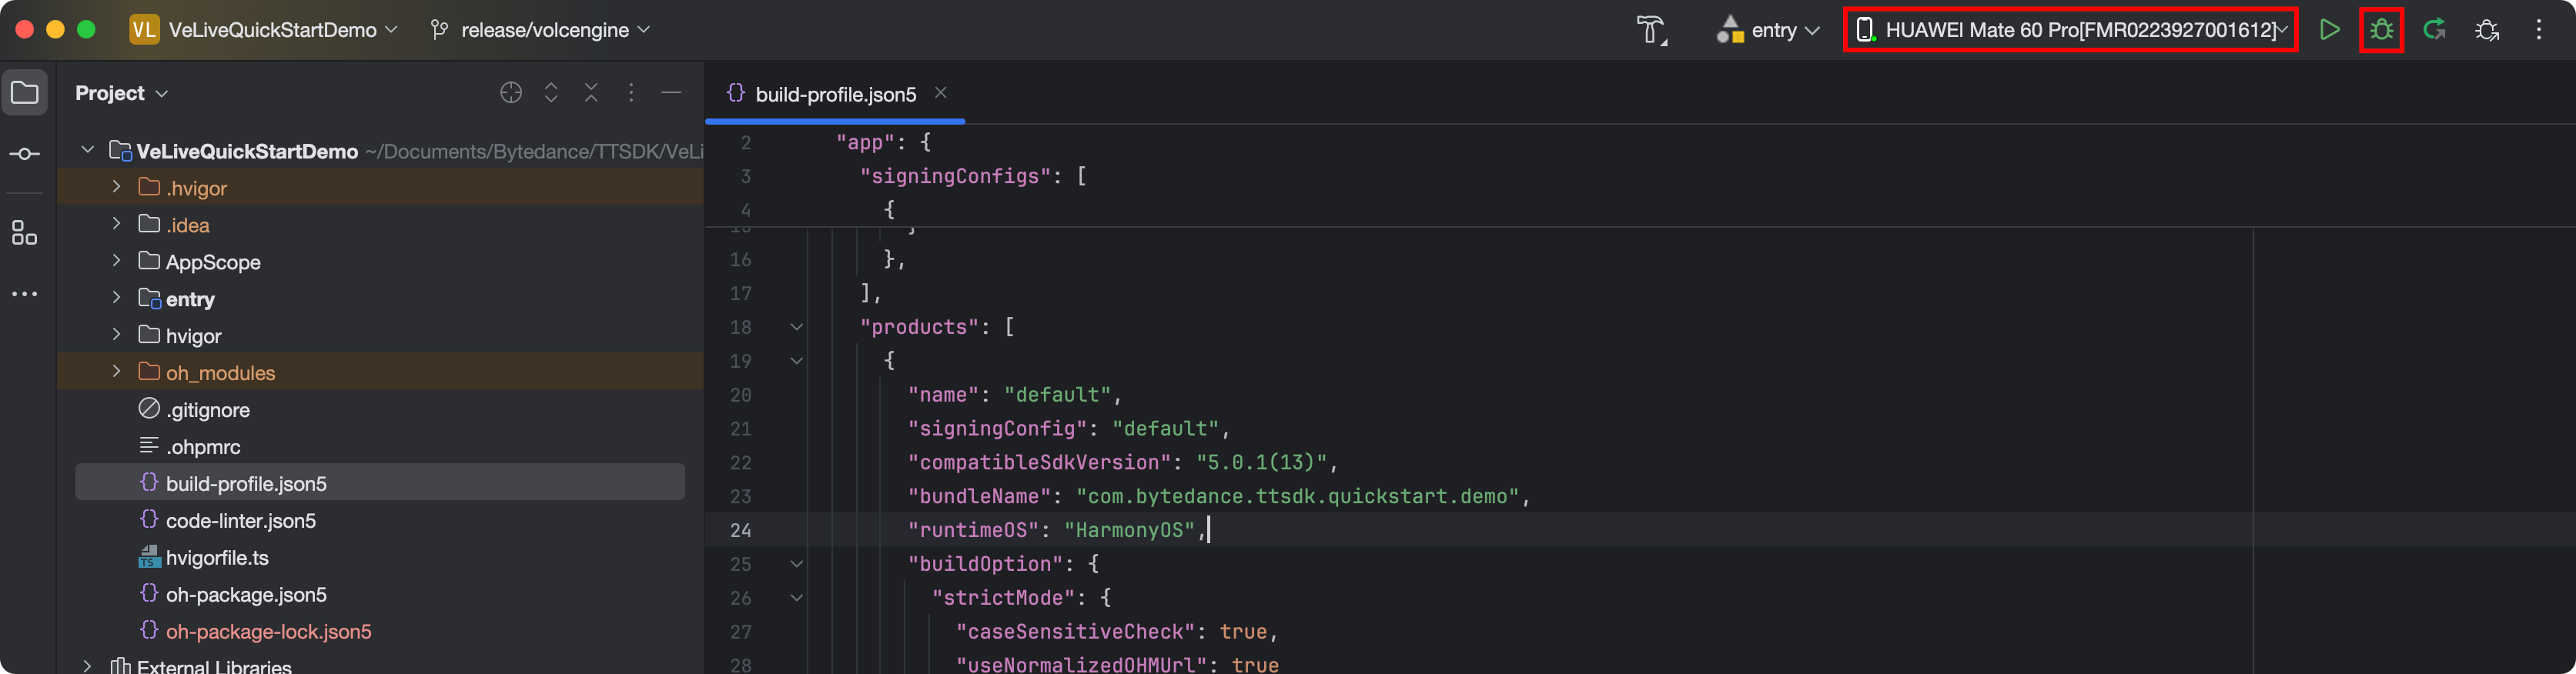Viewport: 2576px width, 674px height.
Task: Open the release/volcengine branch dropdown
Action: pyautogui.click(x=541, y=30)
